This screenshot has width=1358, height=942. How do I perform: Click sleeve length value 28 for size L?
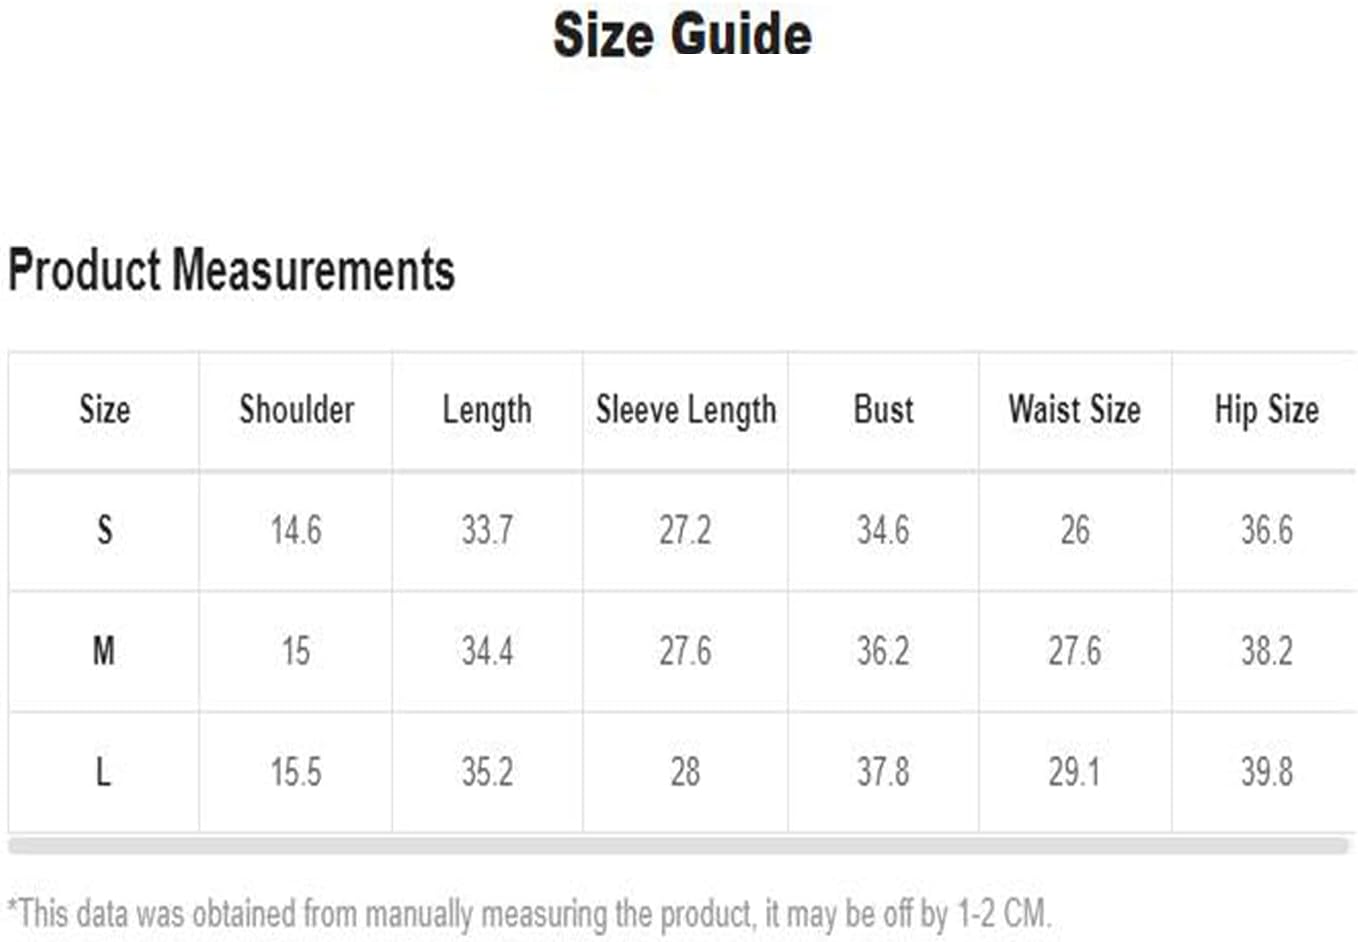point(685,772)
